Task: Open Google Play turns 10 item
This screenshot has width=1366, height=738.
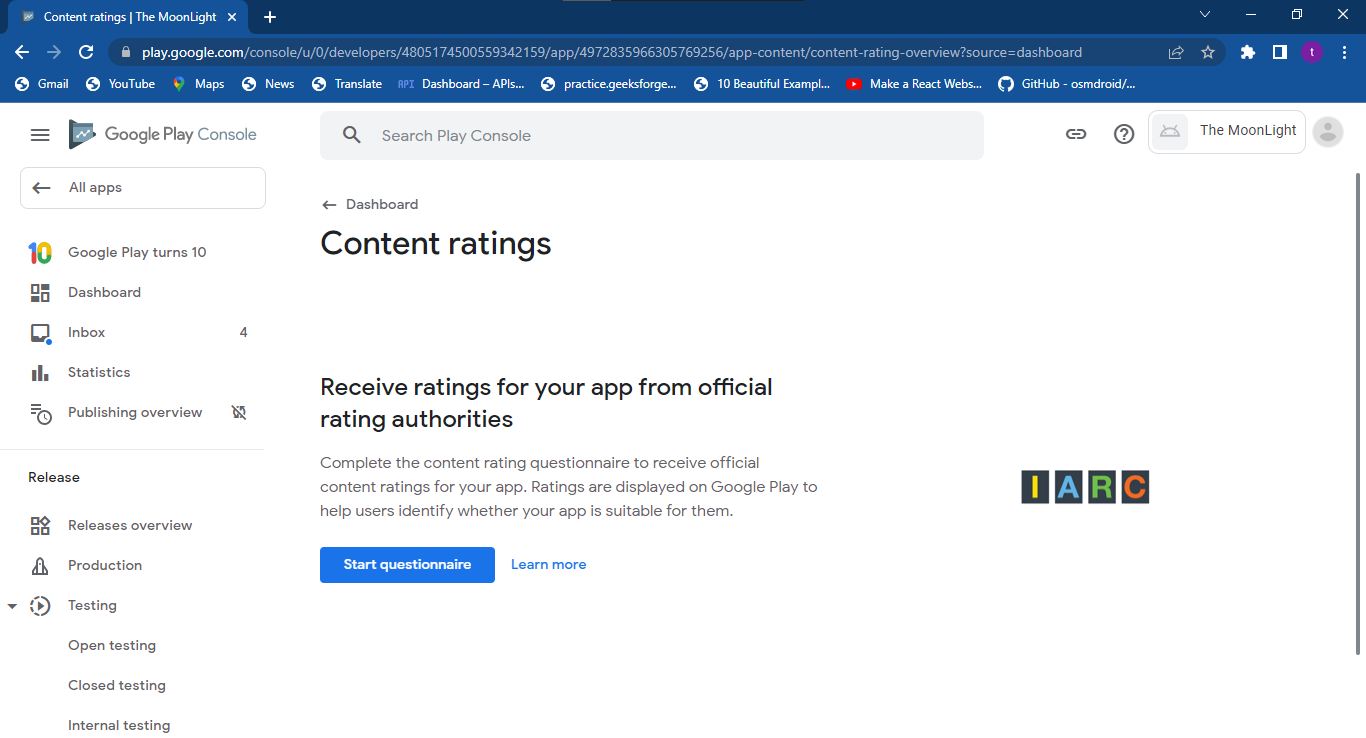Action: click(132, 253)
